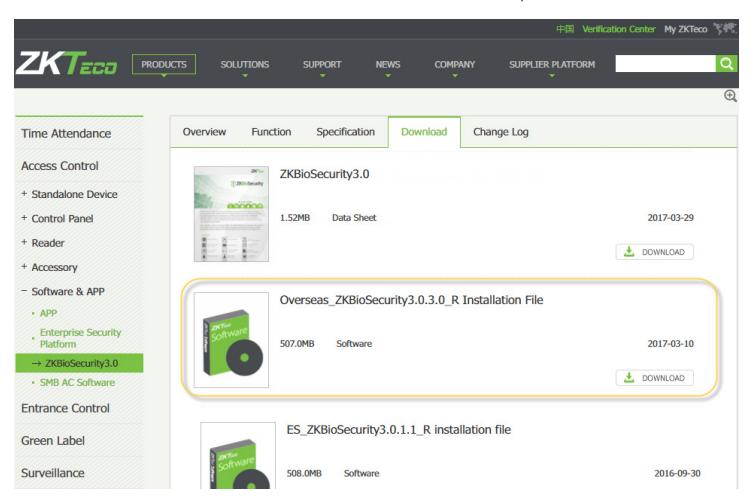Expand the Standalone Device section

pyautogui.click(x=74, y=194)
